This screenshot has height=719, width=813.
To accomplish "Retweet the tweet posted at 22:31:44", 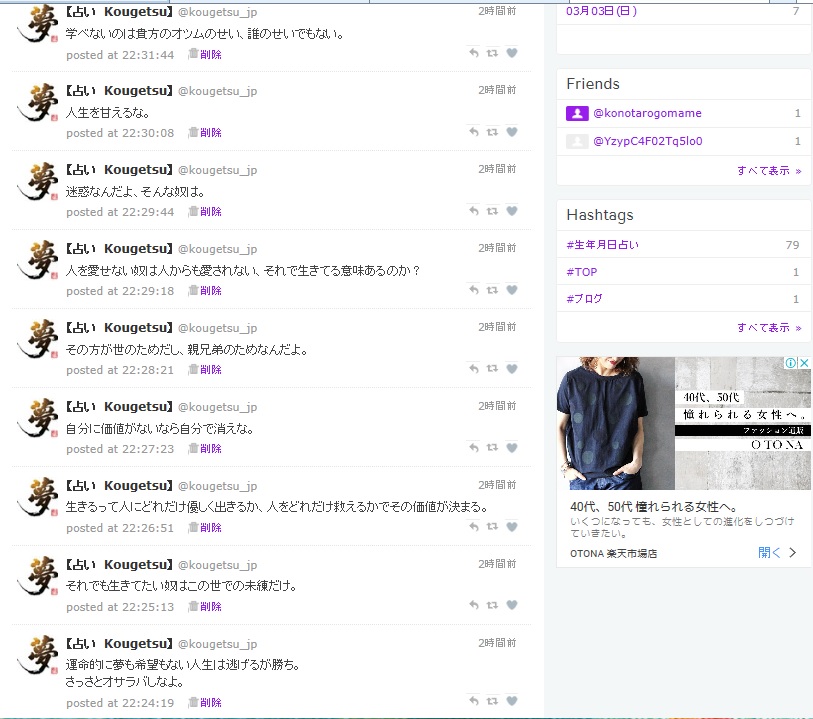I will (492, 53).
